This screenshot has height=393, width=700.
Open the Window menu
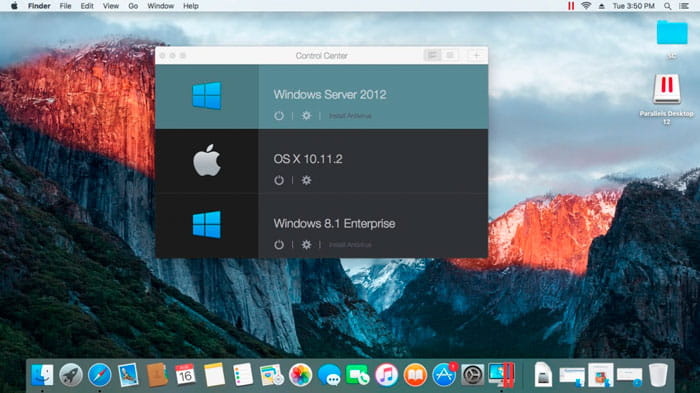click(161, 6)
